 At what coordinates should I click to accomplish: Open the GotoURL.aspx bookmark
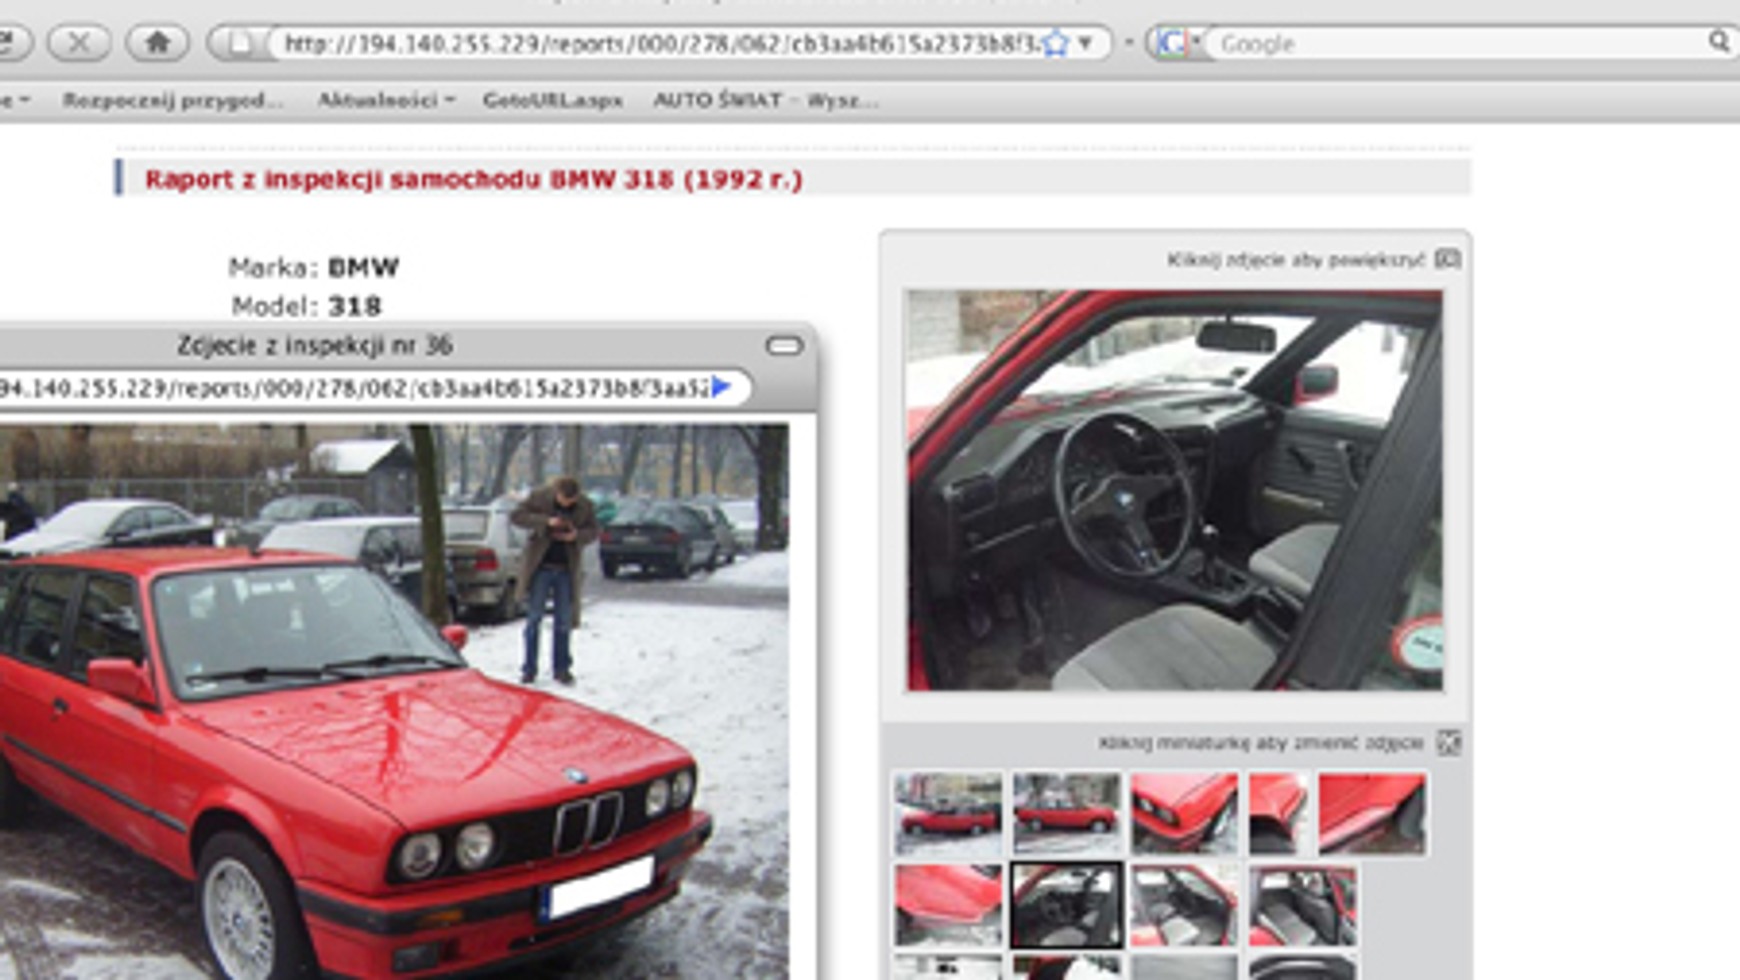click(x=552, y=100)
